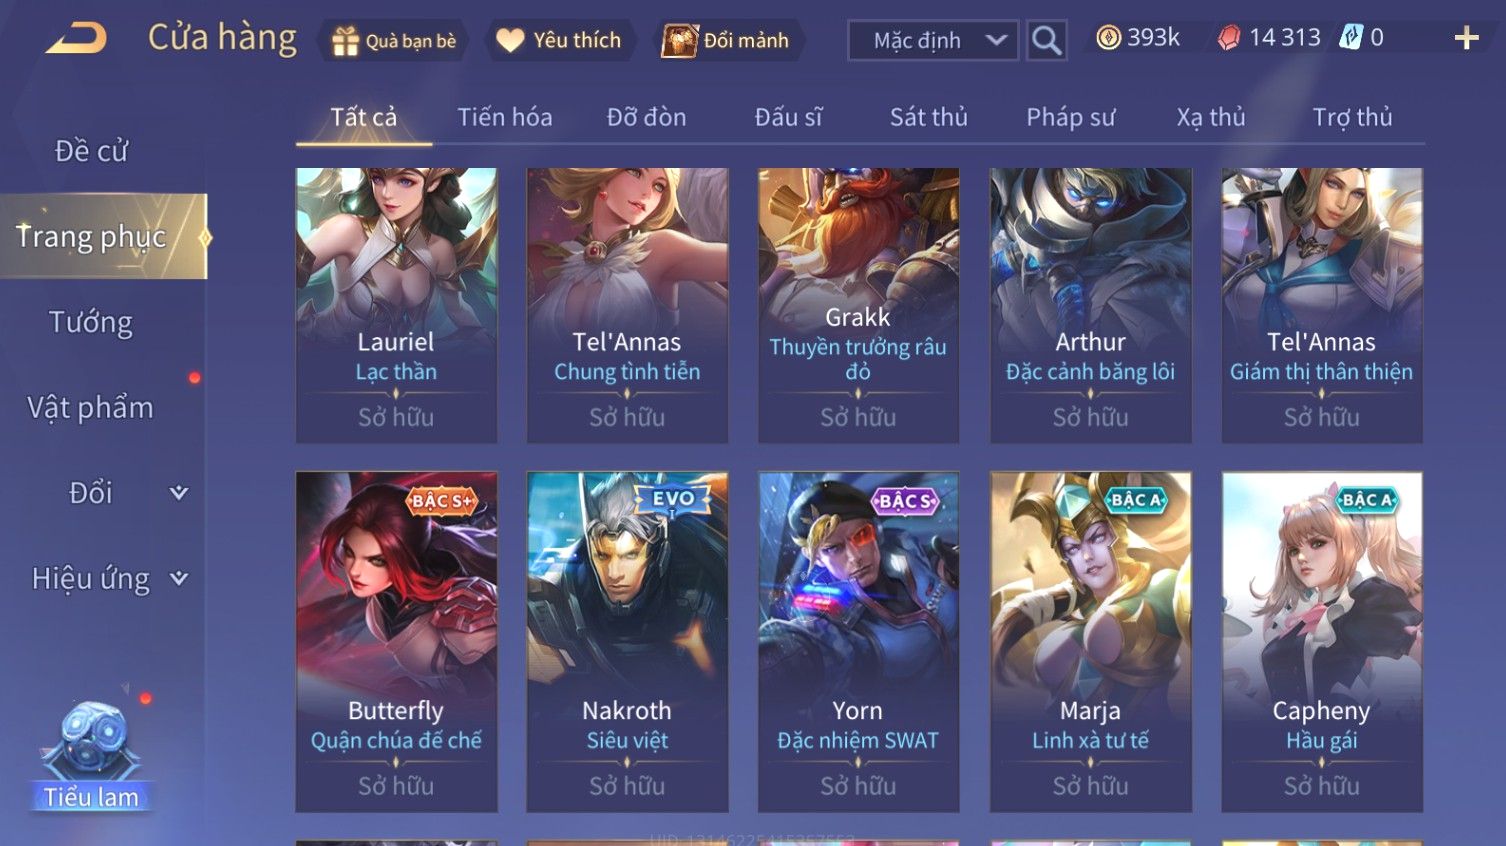
Task: Open Đổi mảnh chest icon
Action: (679, 41)
